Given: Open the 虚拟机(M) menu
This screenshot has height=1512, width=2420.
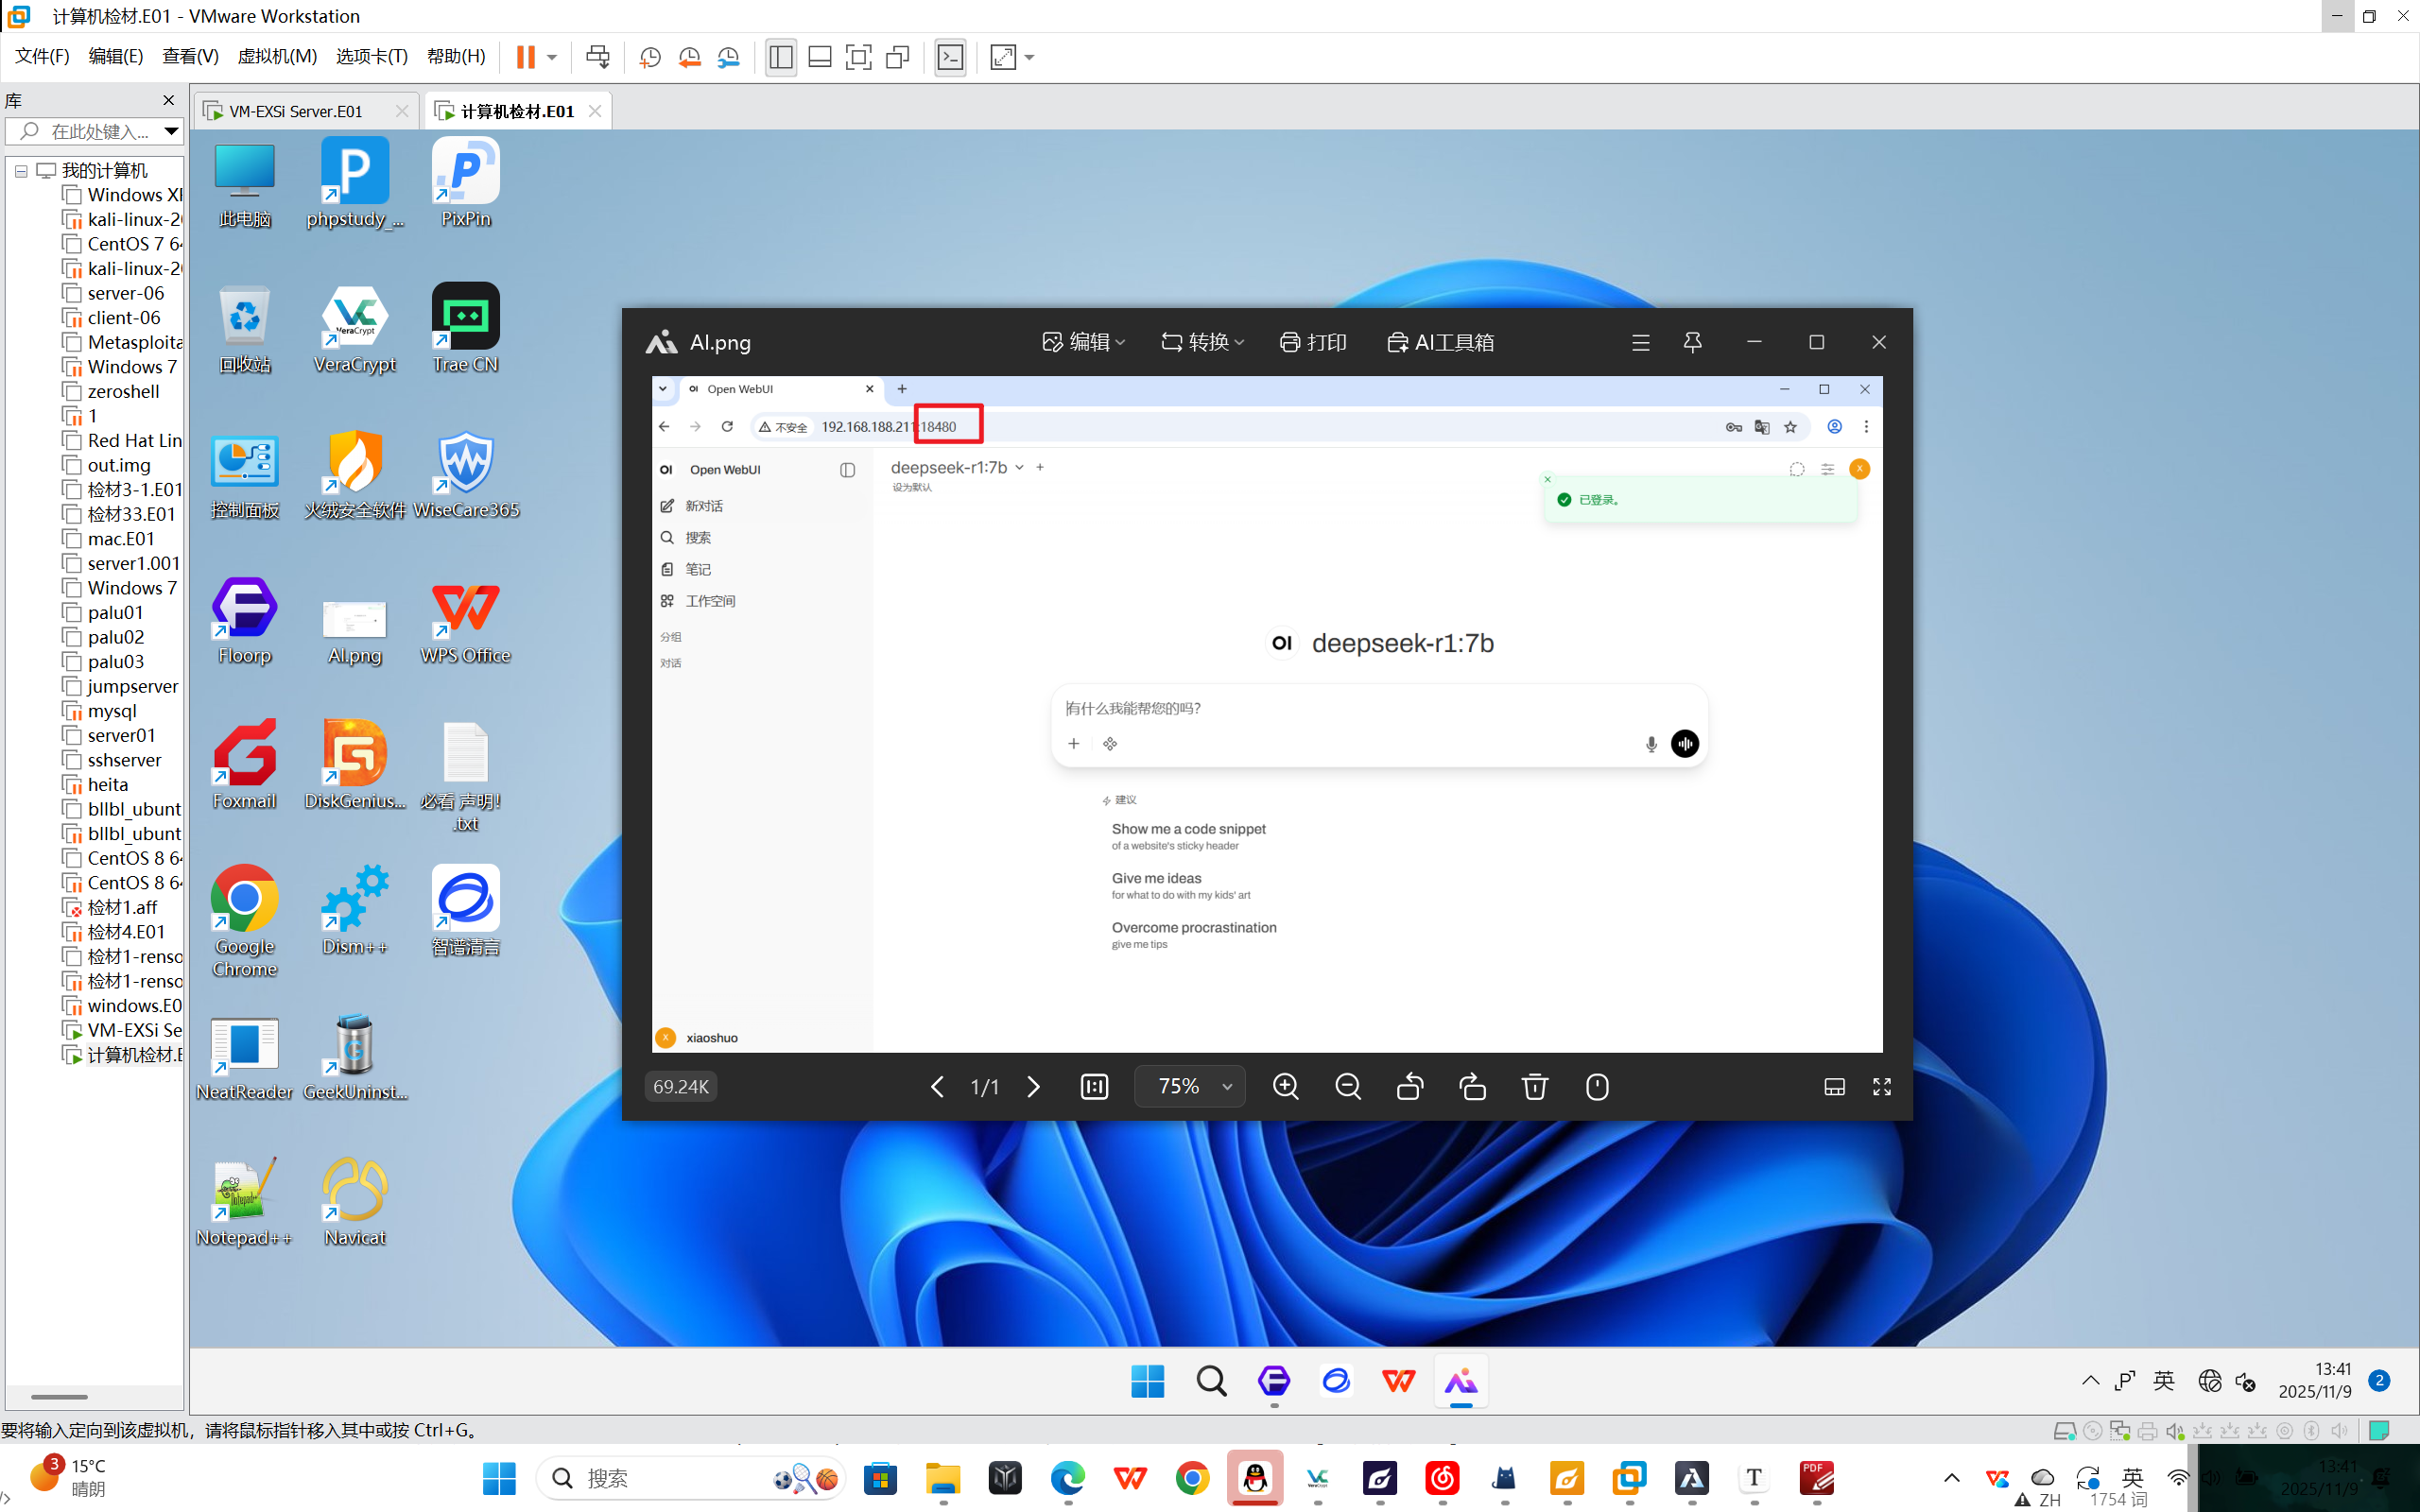Looking at the screenshot, I should pos(277,56).
